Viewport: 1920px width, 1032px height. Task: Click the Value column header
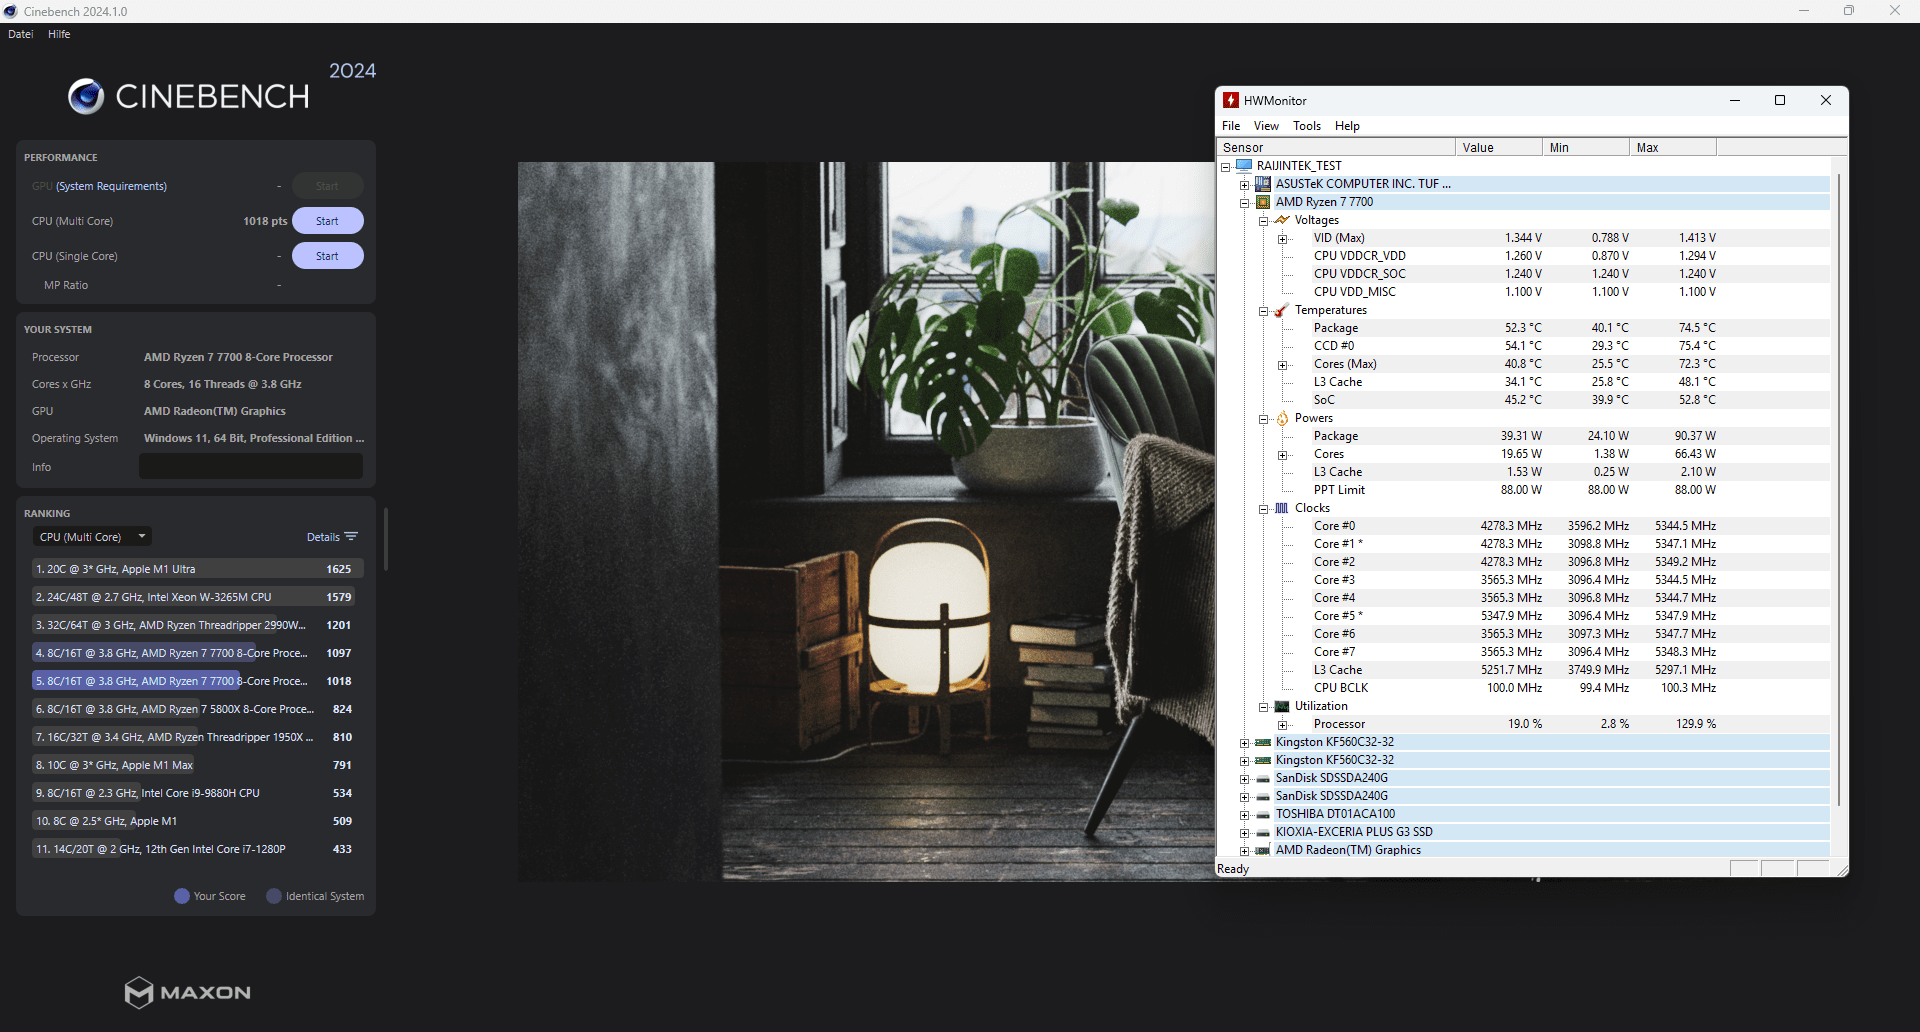[x=1499, y=147]
